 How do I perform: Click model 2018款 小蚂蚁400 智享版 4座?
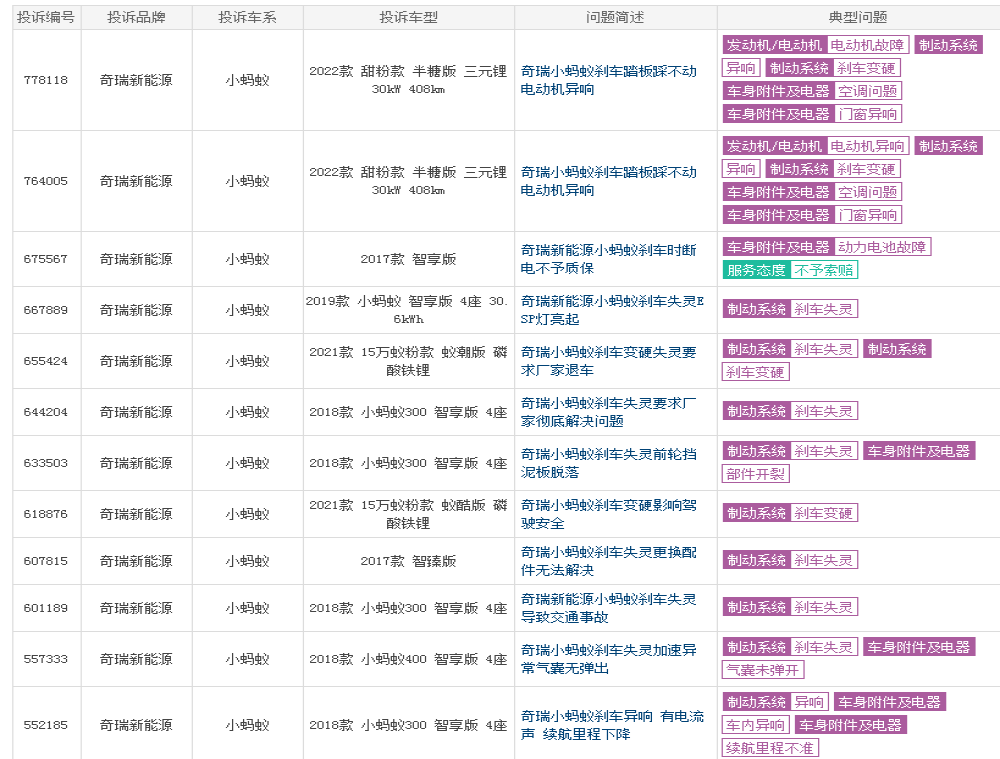click(409, 660)
